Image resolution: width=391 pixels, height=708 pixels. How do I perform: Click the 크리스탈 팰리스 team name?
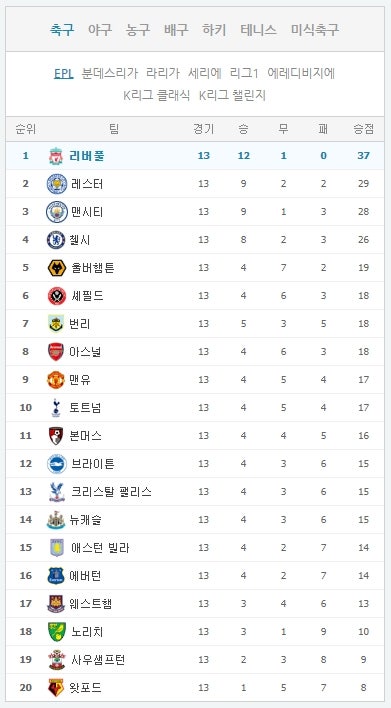pos(111,492)
